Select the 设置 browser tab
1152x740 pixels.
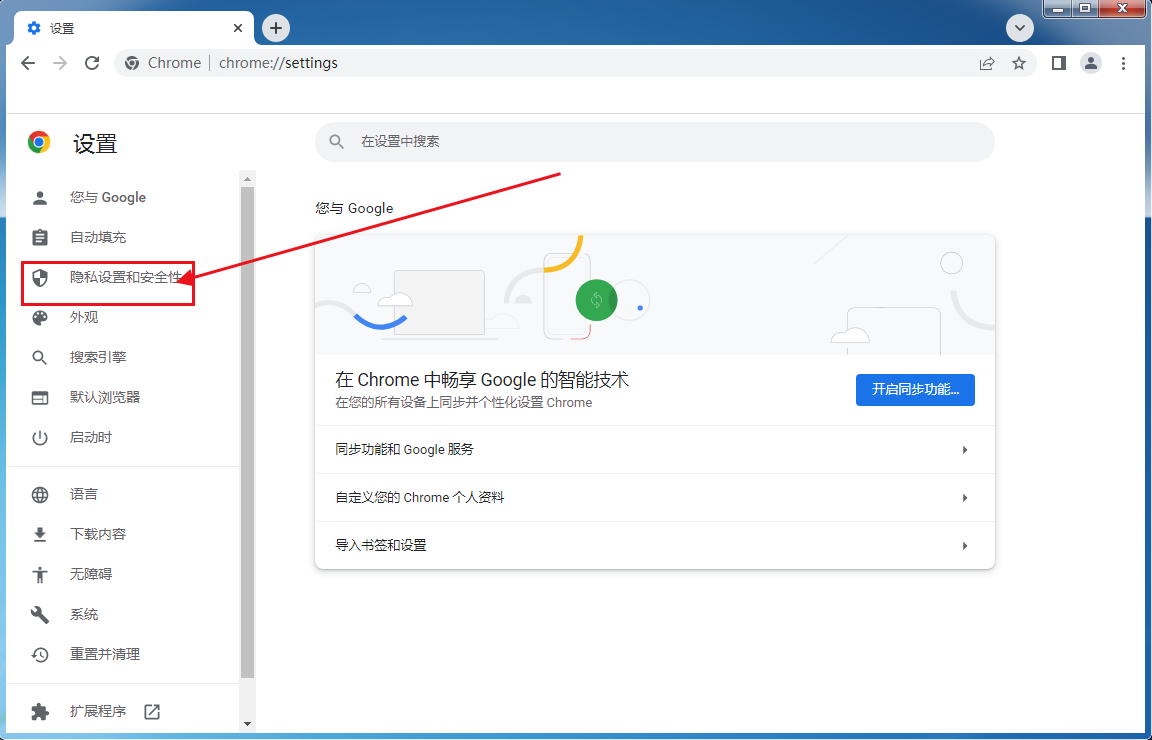[134, 28]
